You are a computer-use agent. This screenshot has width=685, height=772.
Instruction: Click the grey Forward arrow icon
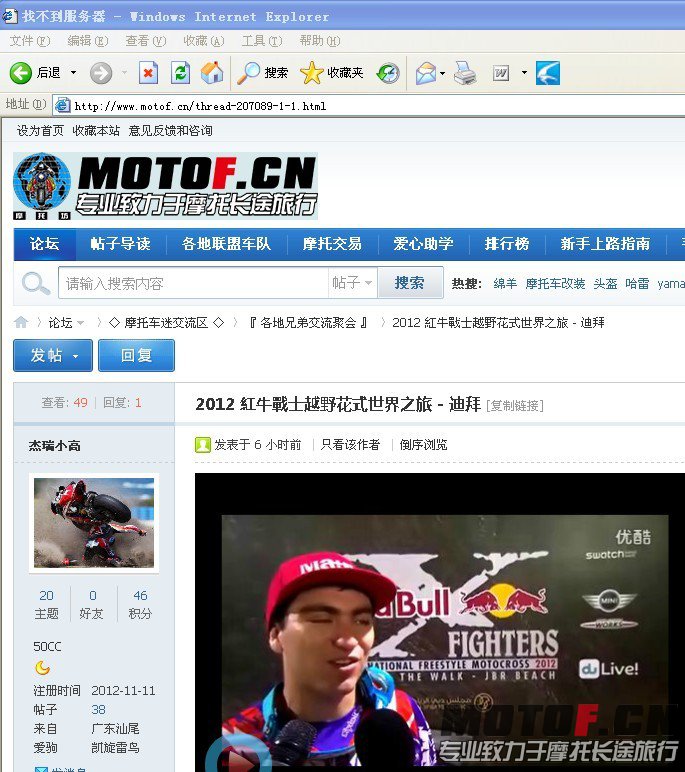[x=101, y=73]
